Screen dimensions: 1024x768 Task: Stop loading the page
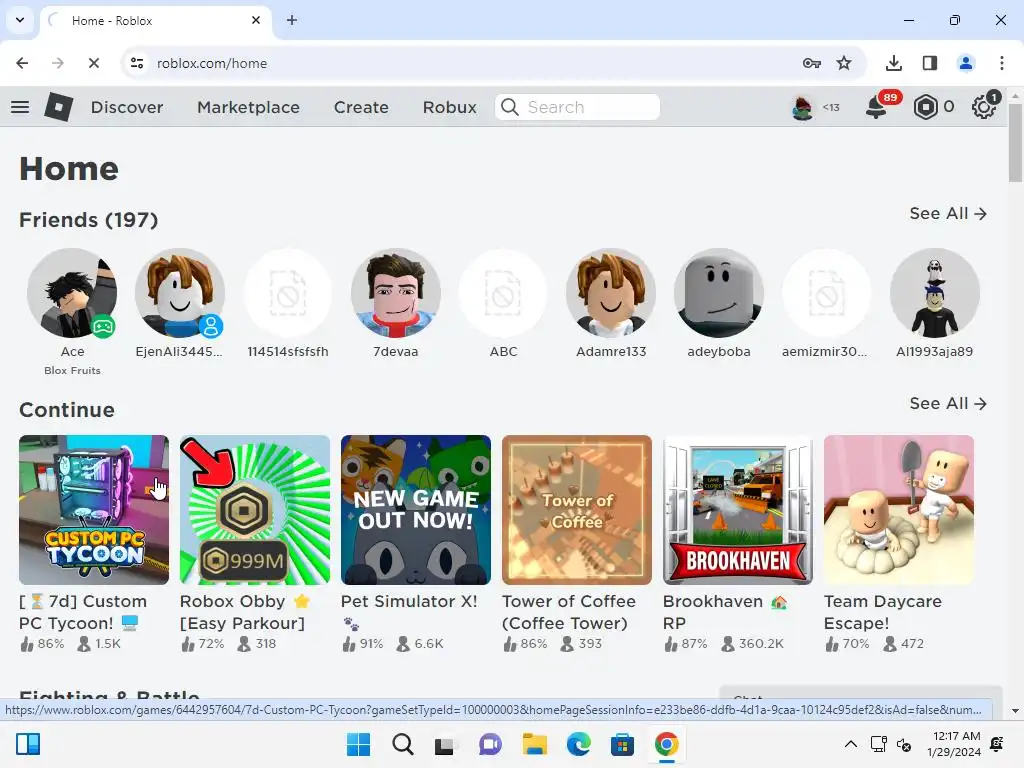(93, 63)
